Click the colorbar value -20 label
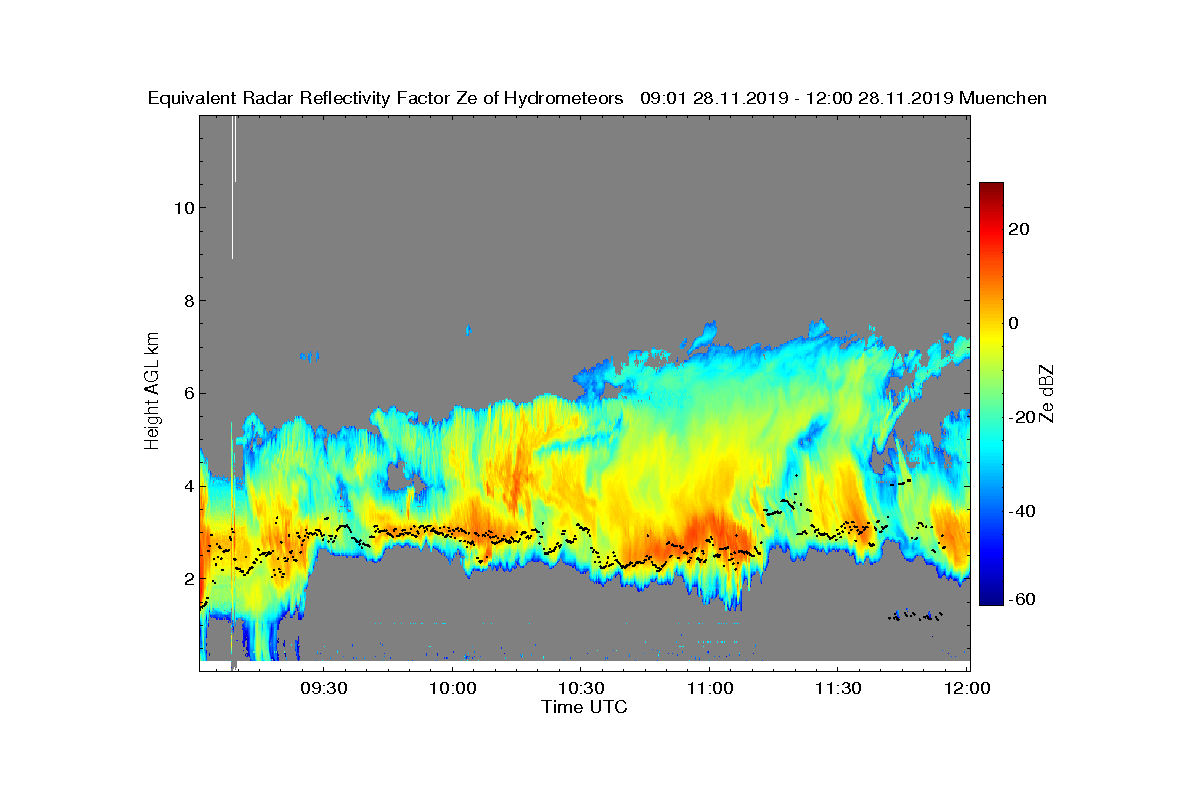1200x800 pixels. click(1022, 417)
